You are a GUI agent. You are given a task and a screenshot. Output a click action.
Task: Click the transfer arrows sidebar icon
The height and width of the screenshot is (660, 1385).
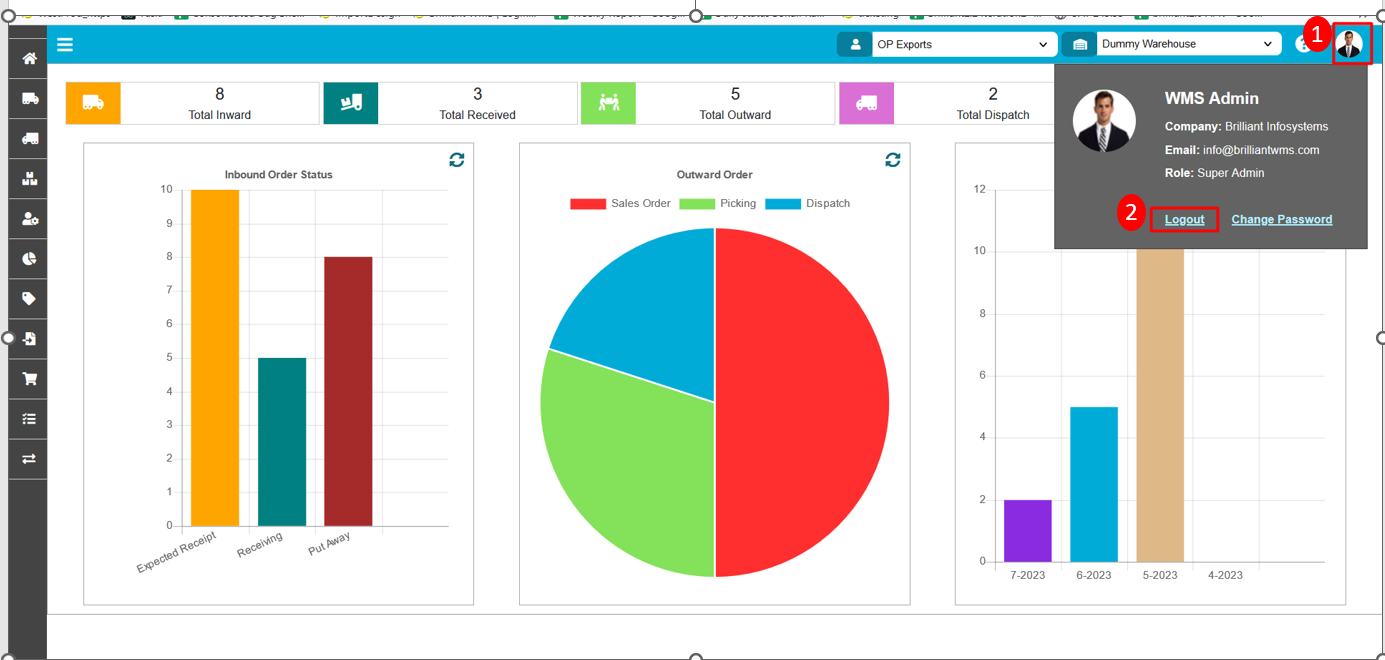(x=29, y=459)
